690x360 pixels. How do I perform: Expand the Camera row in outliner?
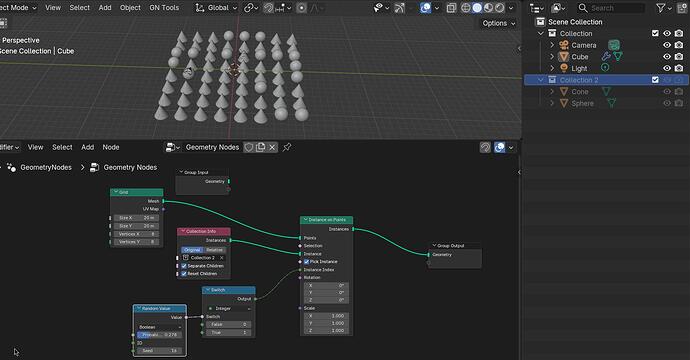click(552, 45)
